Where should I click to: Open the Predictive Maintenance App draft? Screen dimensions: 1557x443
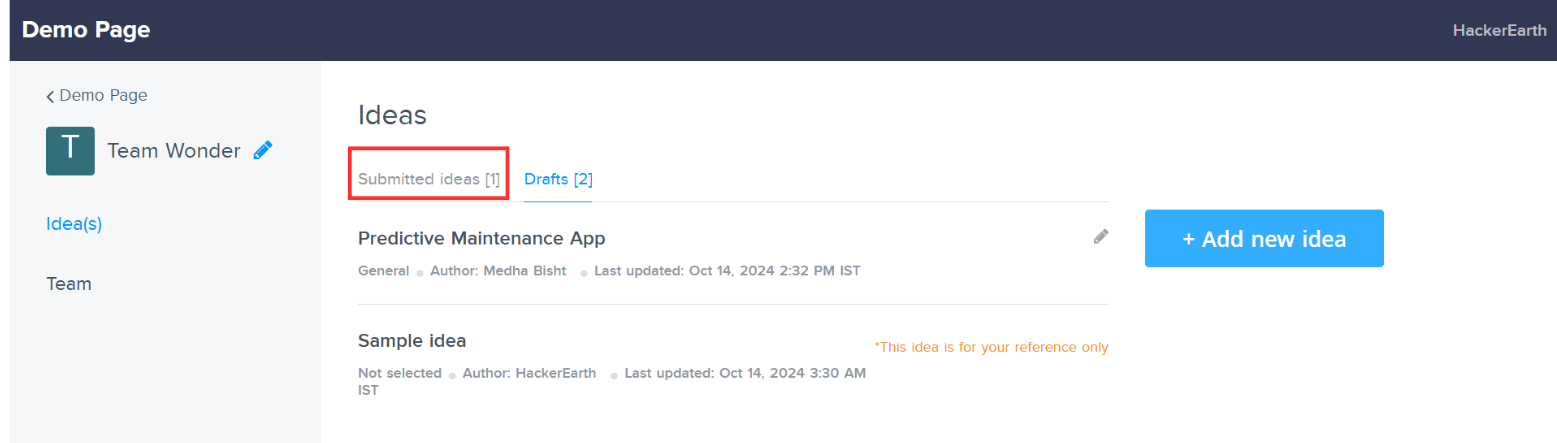point(481,238)
